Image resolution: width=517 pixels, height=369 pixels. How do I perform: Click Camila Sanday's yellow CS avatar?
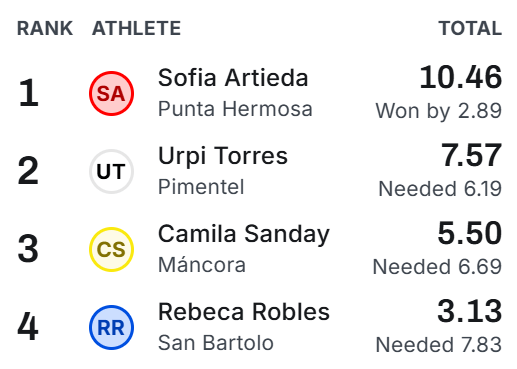point(111,249)
